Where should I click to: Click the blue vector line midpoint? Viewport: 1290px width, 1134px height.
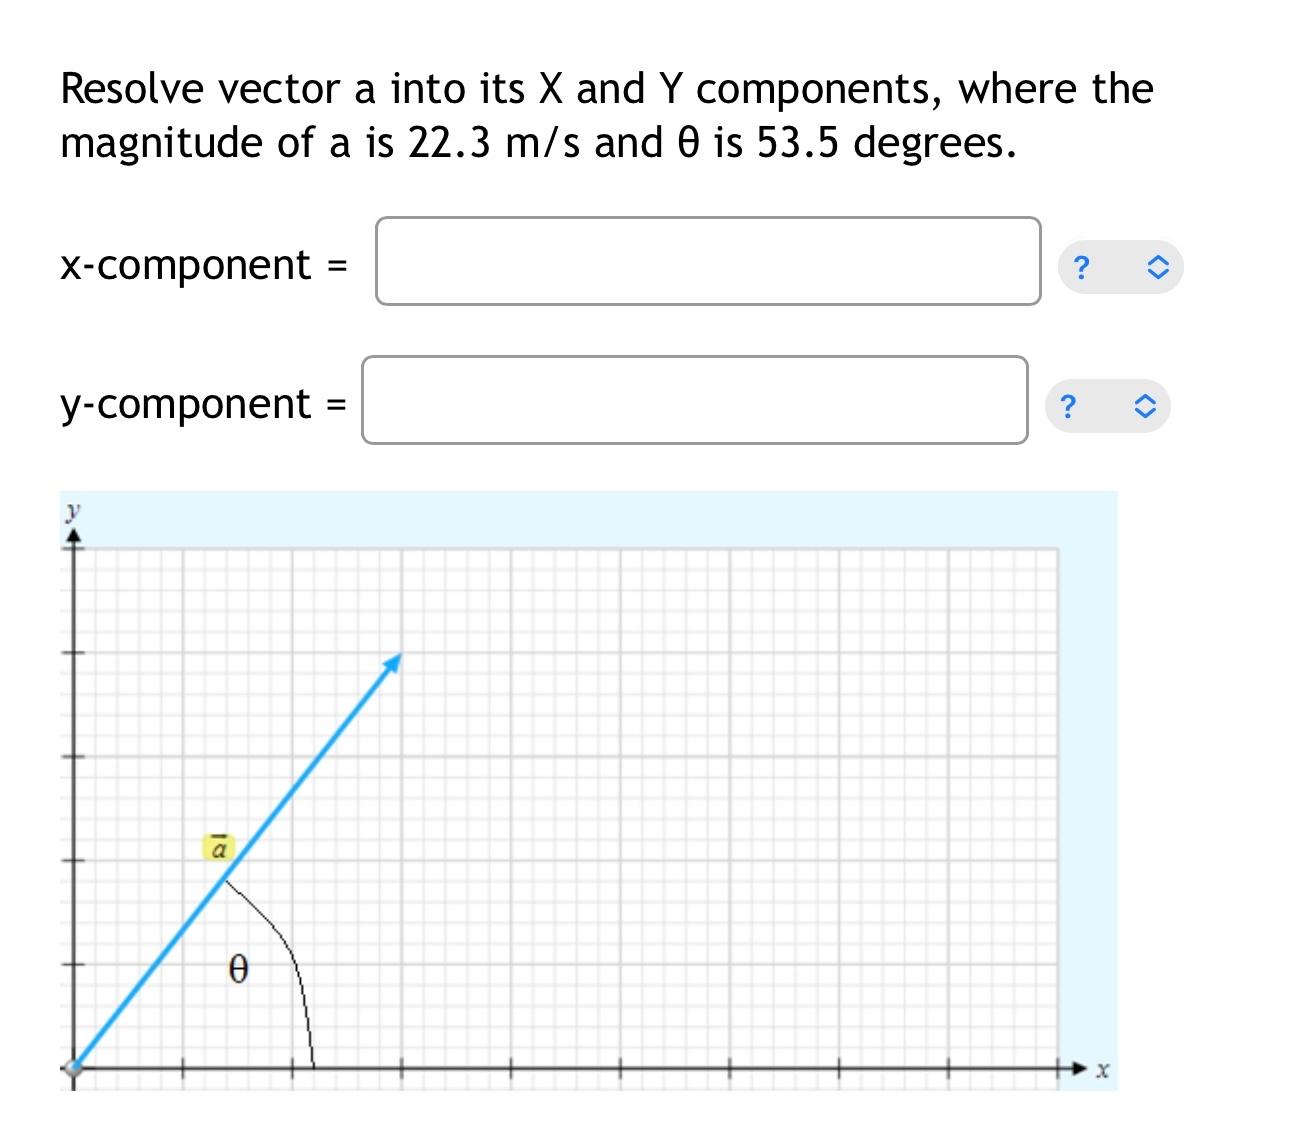point(234,865)
